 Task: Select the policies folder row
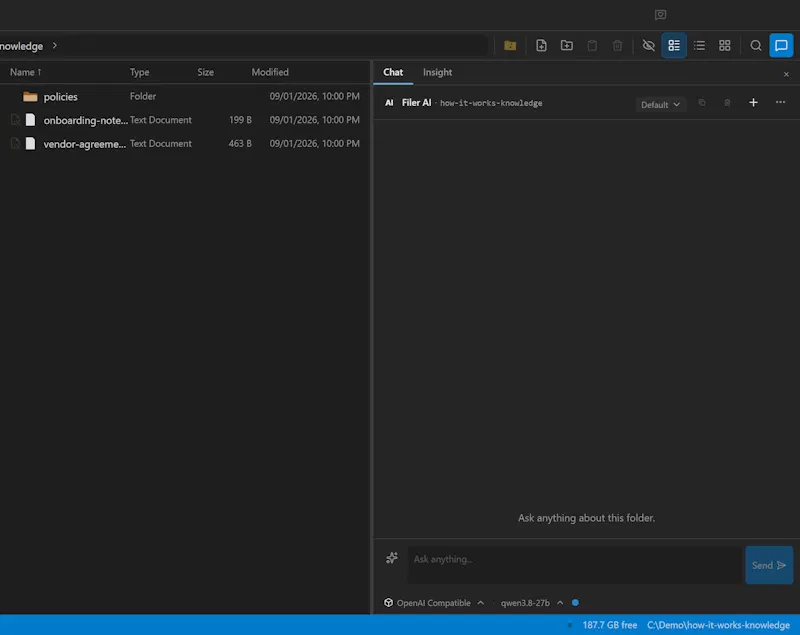coord(185,96)
